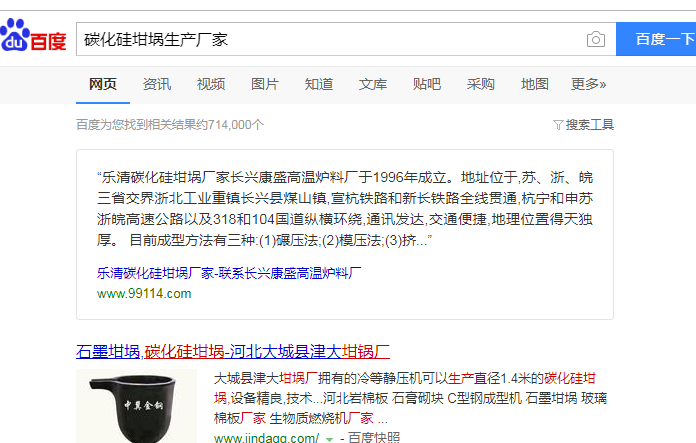The image size is (696, 443).
Task: Switch to the 资讯 tab
Action: click(x=157, y=84)
